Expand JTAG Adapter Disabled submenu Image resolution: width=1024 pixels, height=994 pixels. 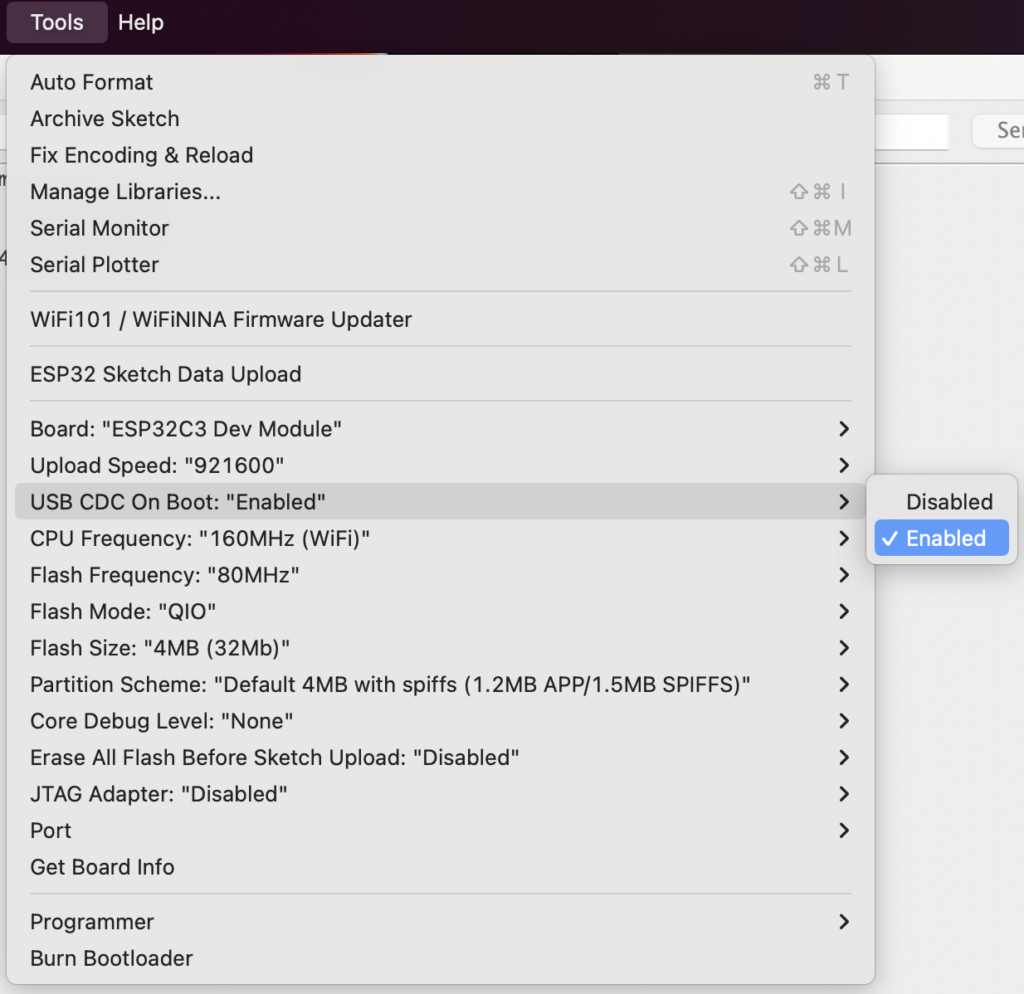pyautogui.click(x=440, y=795)
